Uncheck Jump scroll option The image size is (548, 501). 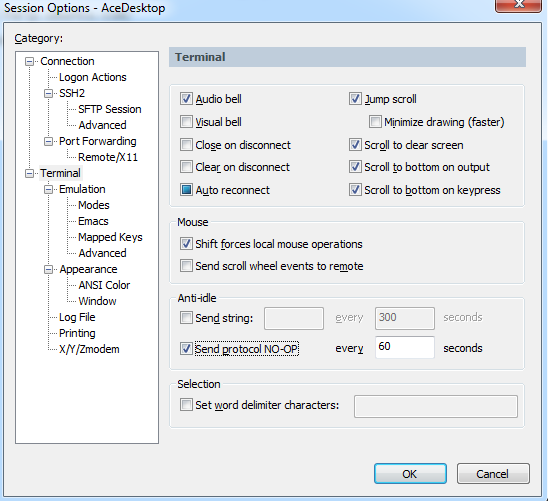[355, 99]
